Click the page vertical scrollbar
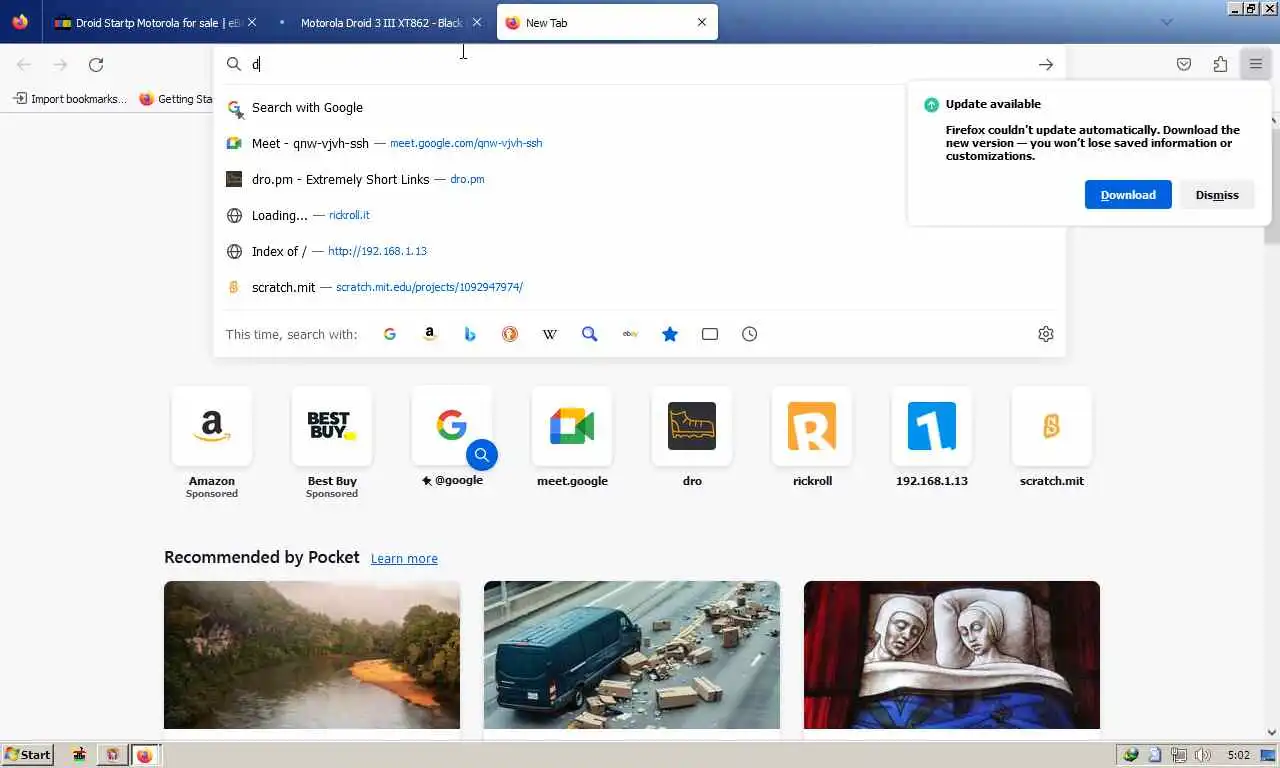This screenshot has height=768, width=1280. 1272,425
